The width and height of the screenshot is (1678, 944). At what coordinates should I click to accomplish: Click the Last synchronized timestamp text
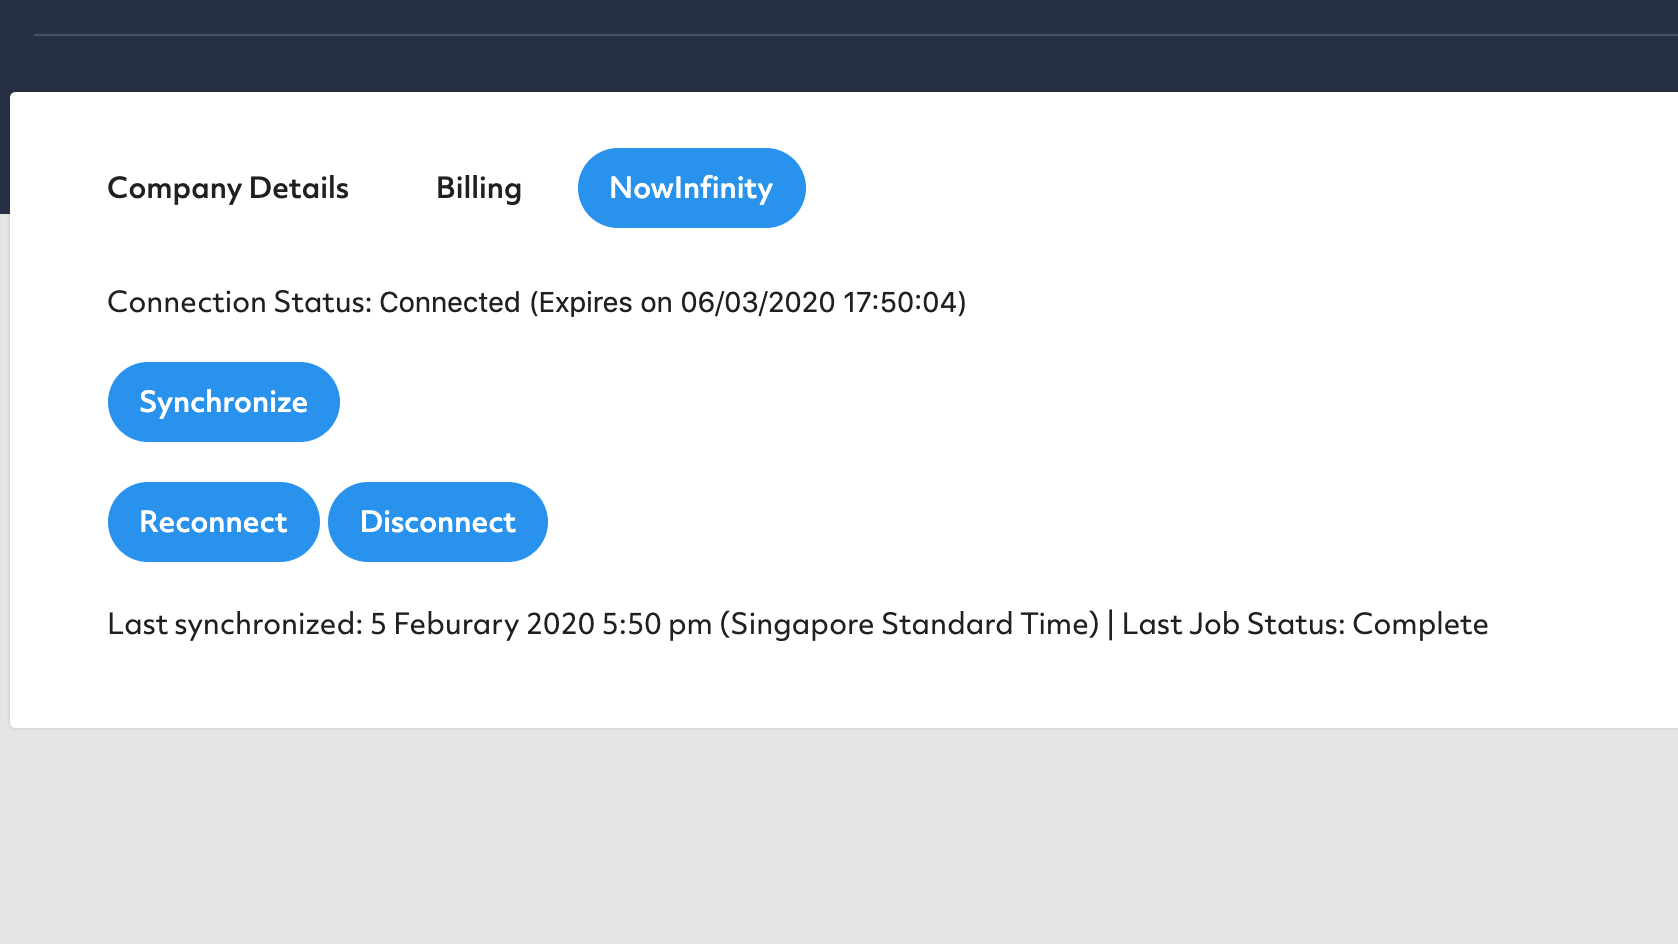[x=604, y=624]
